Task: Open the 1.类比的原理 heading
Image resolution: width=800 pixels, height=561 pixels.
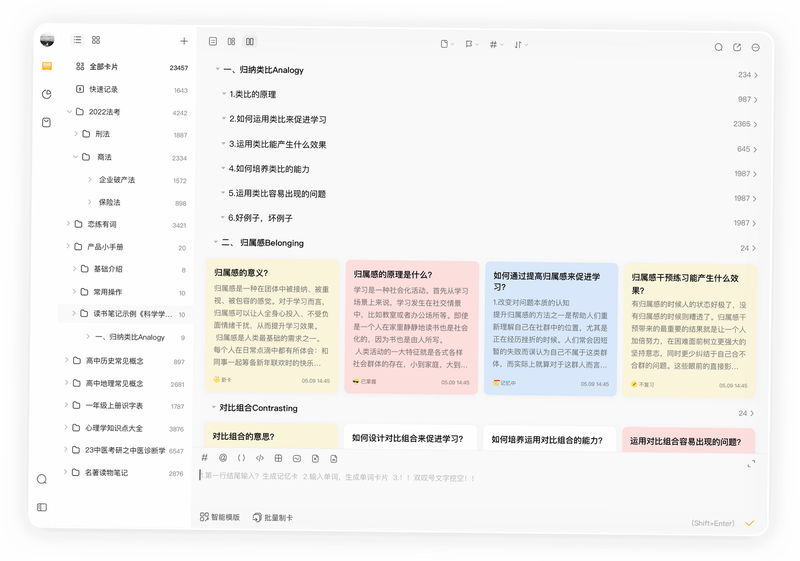Action: (x=253, y=94)
